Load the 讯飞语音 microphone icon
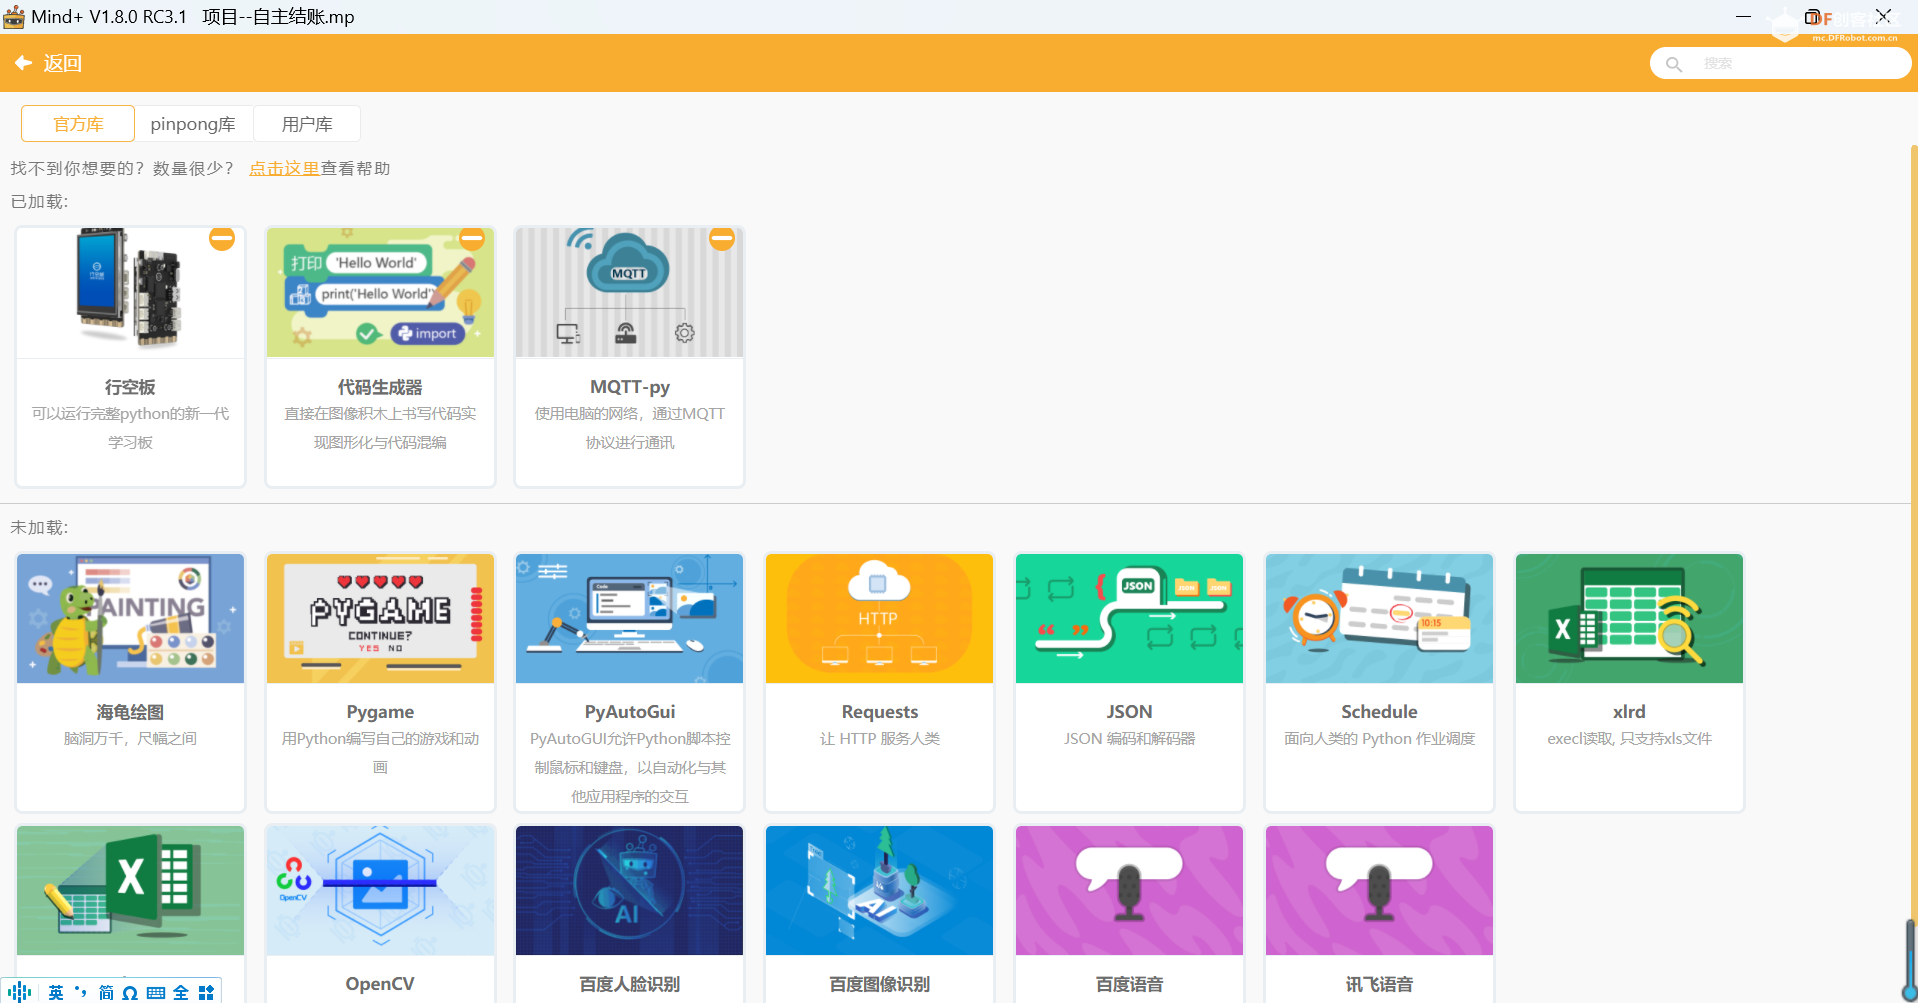Image resolution: width=1918 pixels, height=1003 pixels. 1379,890
